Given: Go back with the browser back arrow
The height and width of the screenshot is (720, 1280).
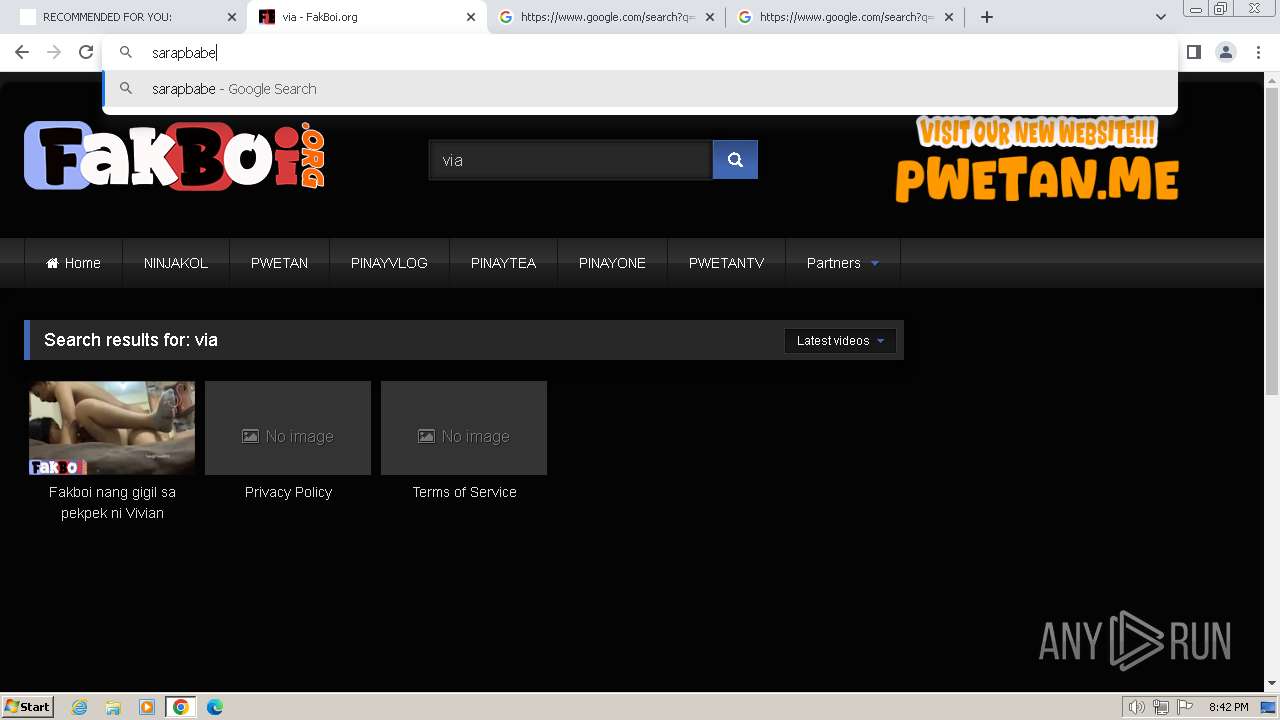Looking at the screenshot, I should click(22, 52).
